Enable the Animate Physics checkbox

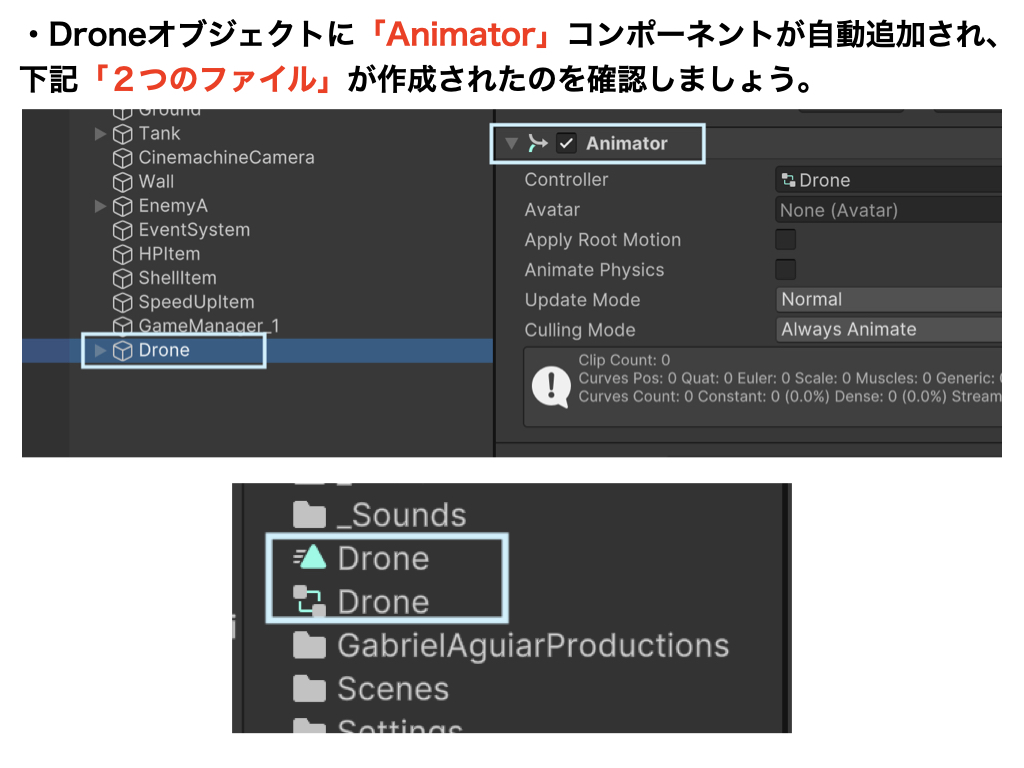click(x=786, y=270)
